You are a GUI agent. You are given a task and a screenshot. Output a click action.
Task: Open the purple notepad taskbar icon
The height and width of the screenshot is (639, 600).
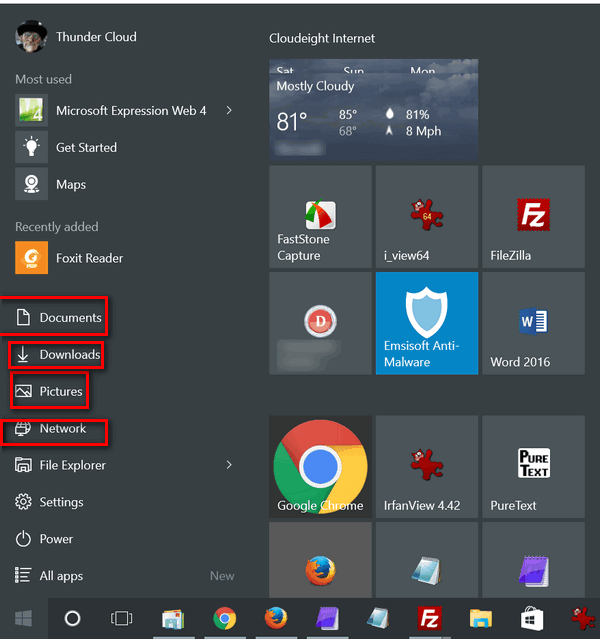click(327, 618)
